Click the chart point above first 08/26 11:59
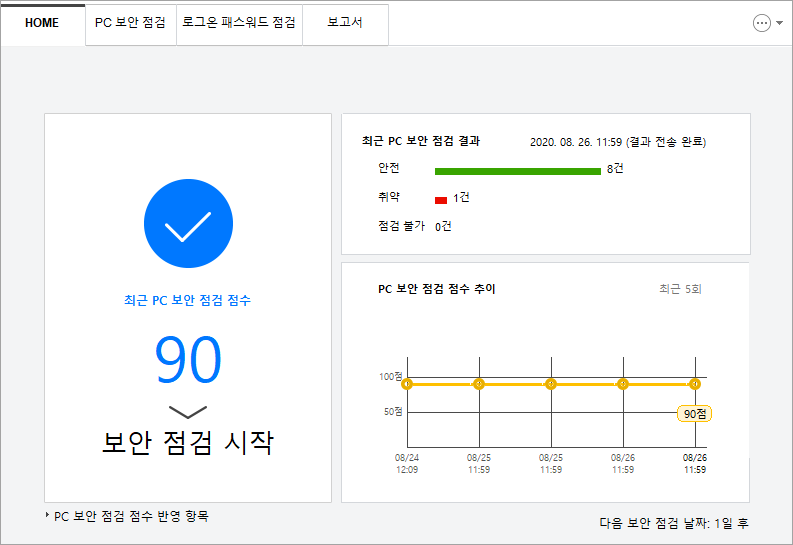 click(623, 384)
